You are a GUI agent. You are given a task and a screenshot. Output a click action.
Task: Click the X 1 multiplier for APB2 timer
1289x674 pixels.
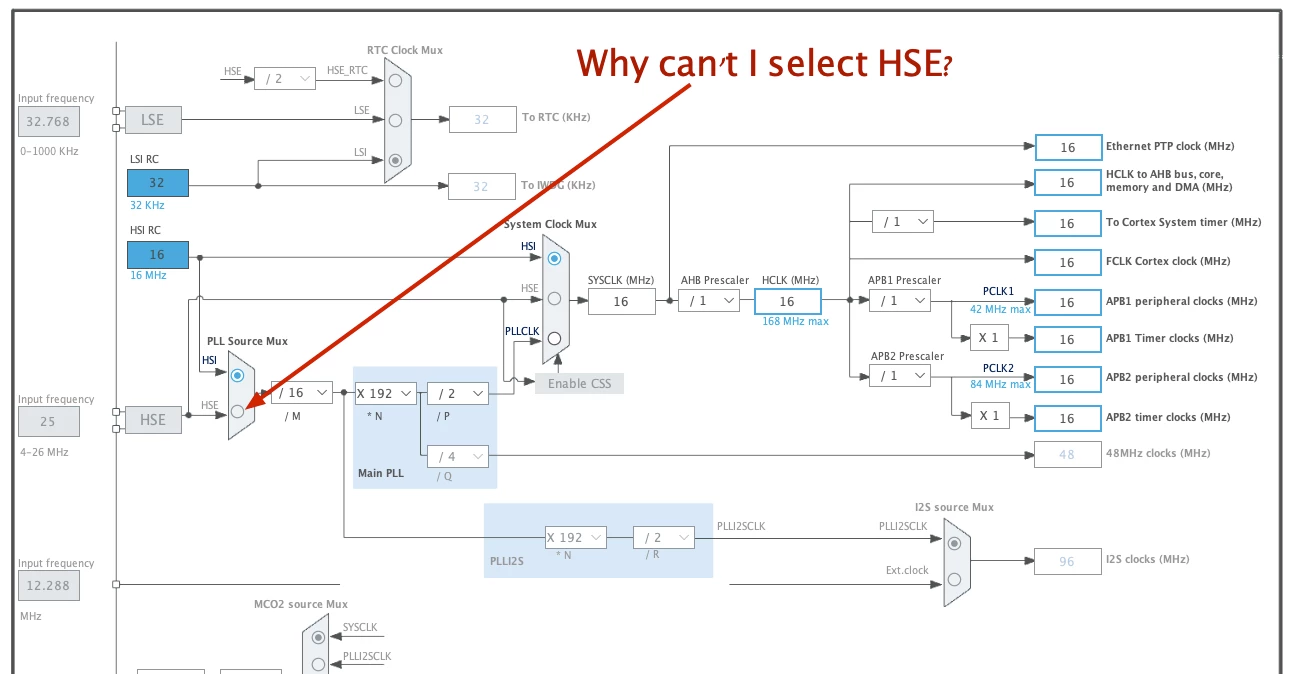[989, 415]
